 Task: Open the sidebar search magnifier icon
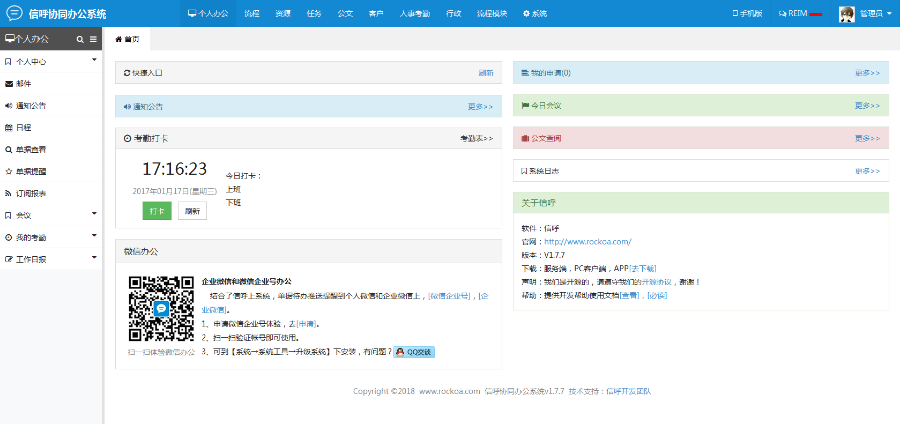[x=80, y=39]
